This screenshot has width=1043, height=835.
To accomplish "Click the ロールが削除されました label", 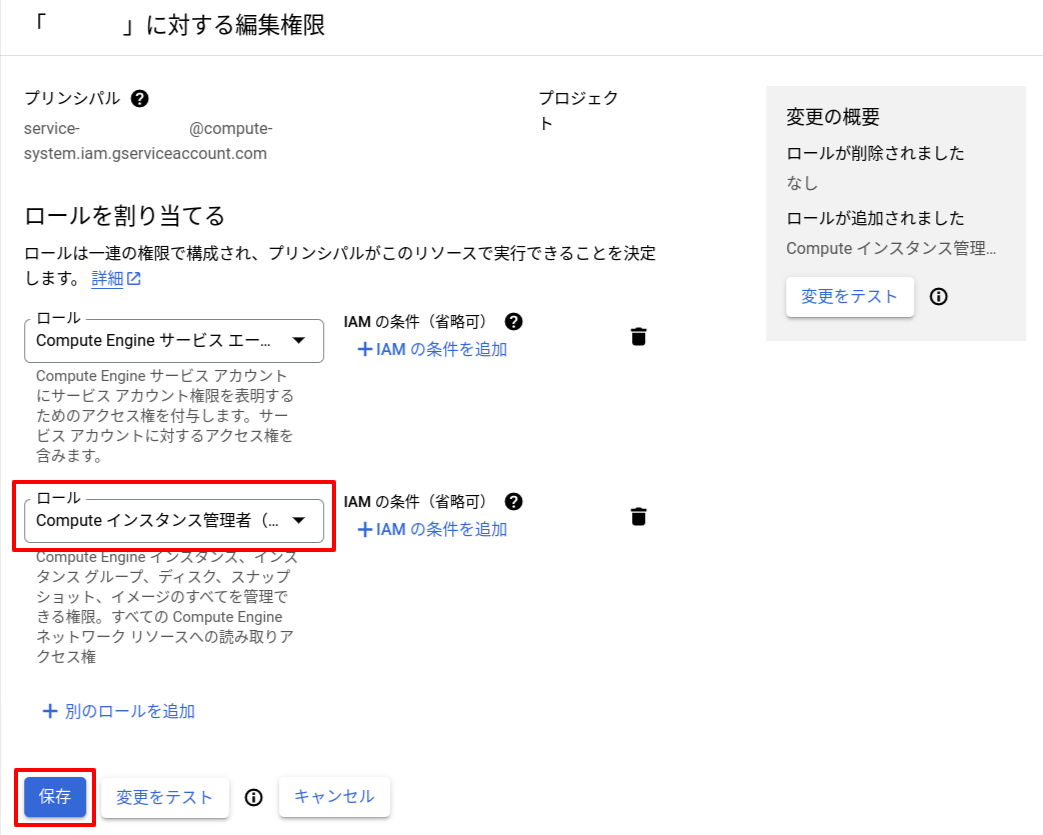I will tap(875, 153).
